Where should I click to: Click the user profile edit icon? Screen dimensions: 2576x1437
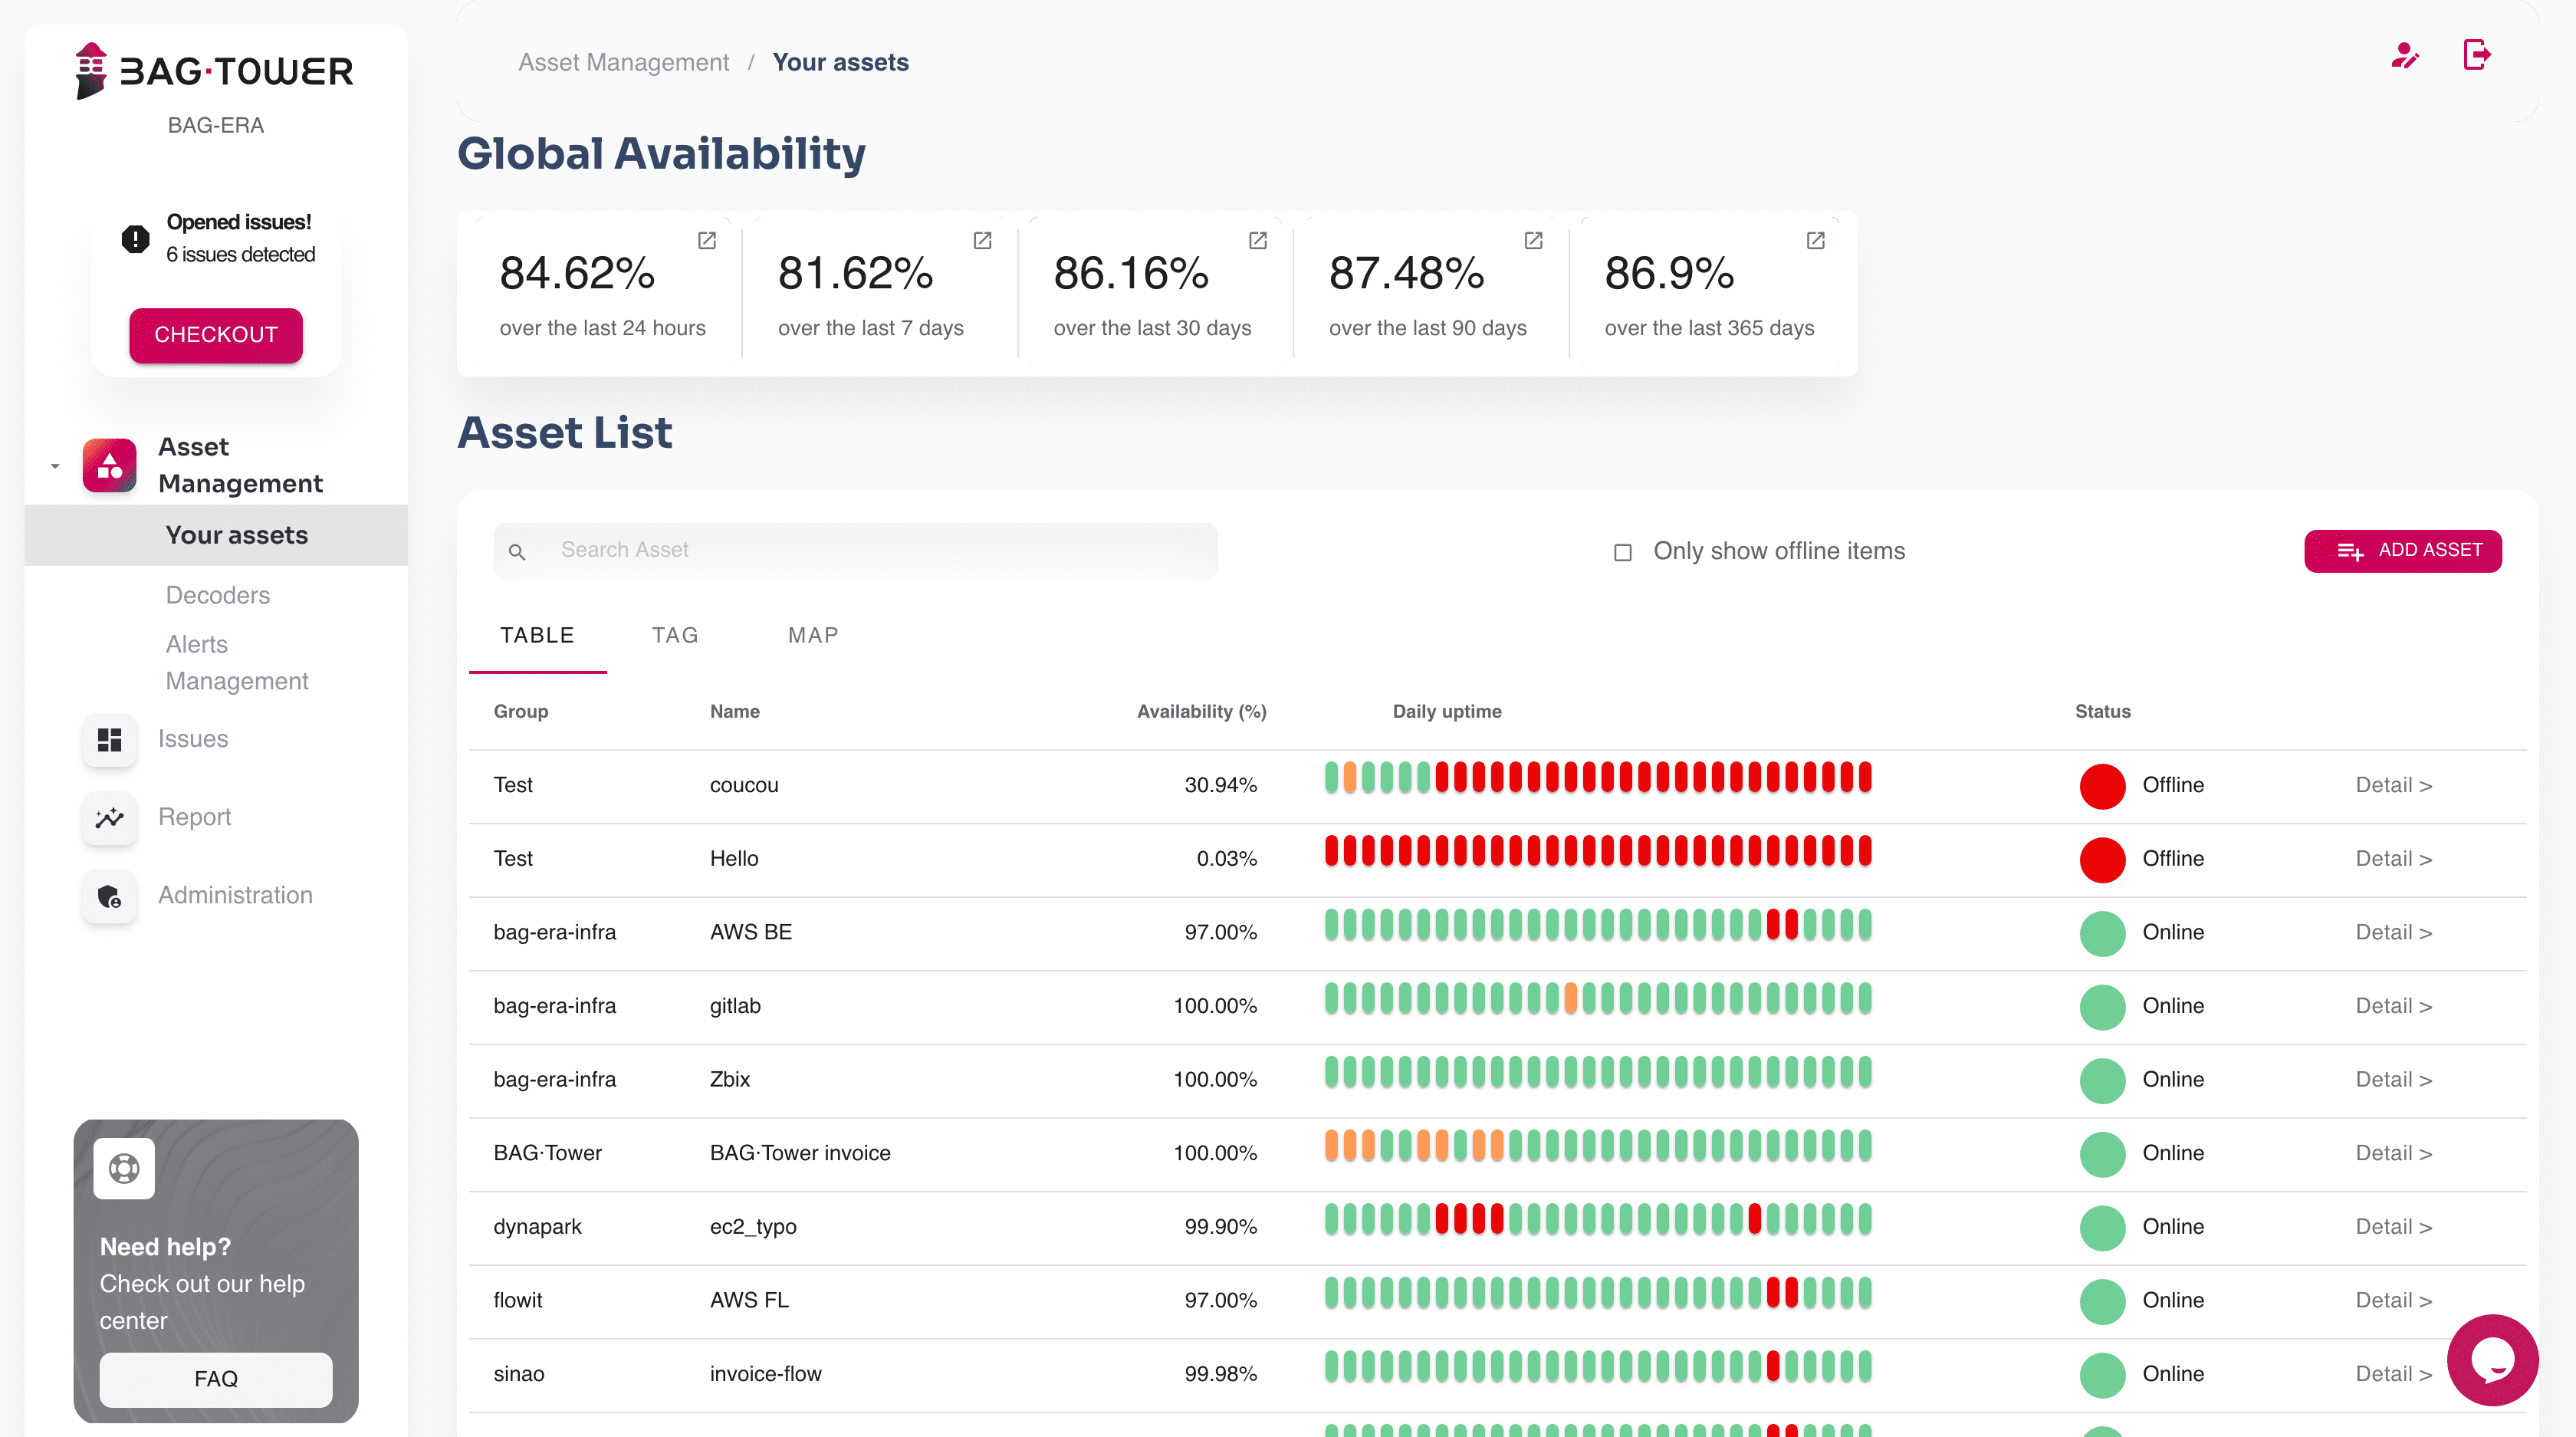tap(2404, 56)
